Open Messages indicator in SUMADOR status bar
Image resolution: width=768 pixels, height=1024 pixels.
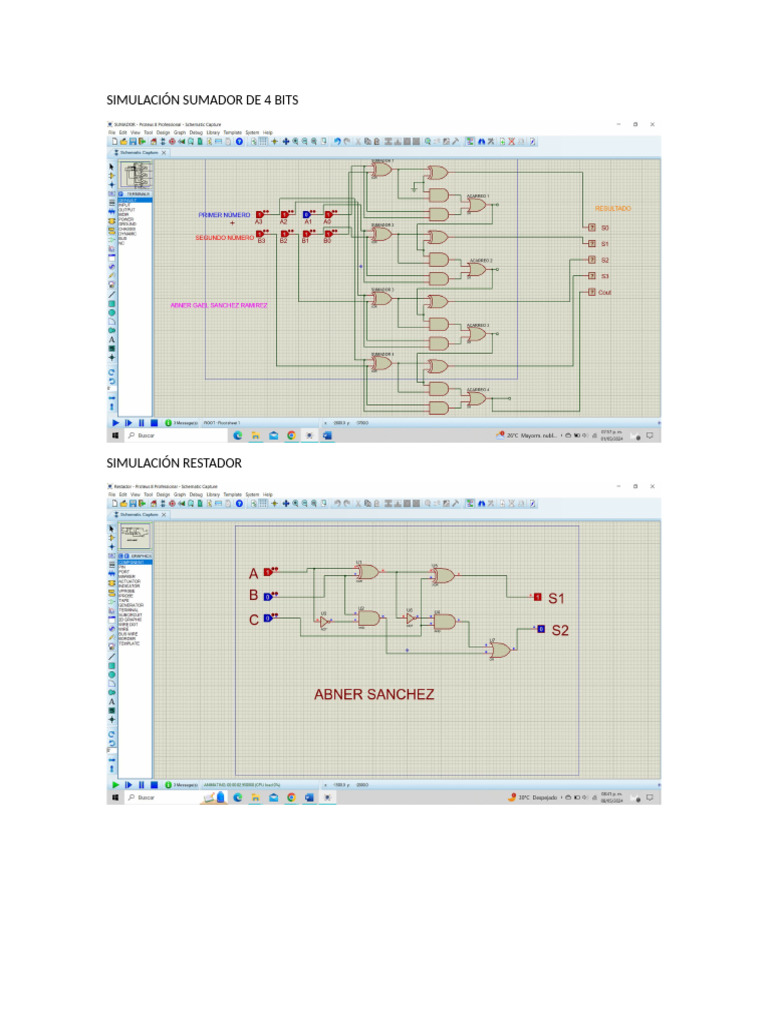pos(181,423)
